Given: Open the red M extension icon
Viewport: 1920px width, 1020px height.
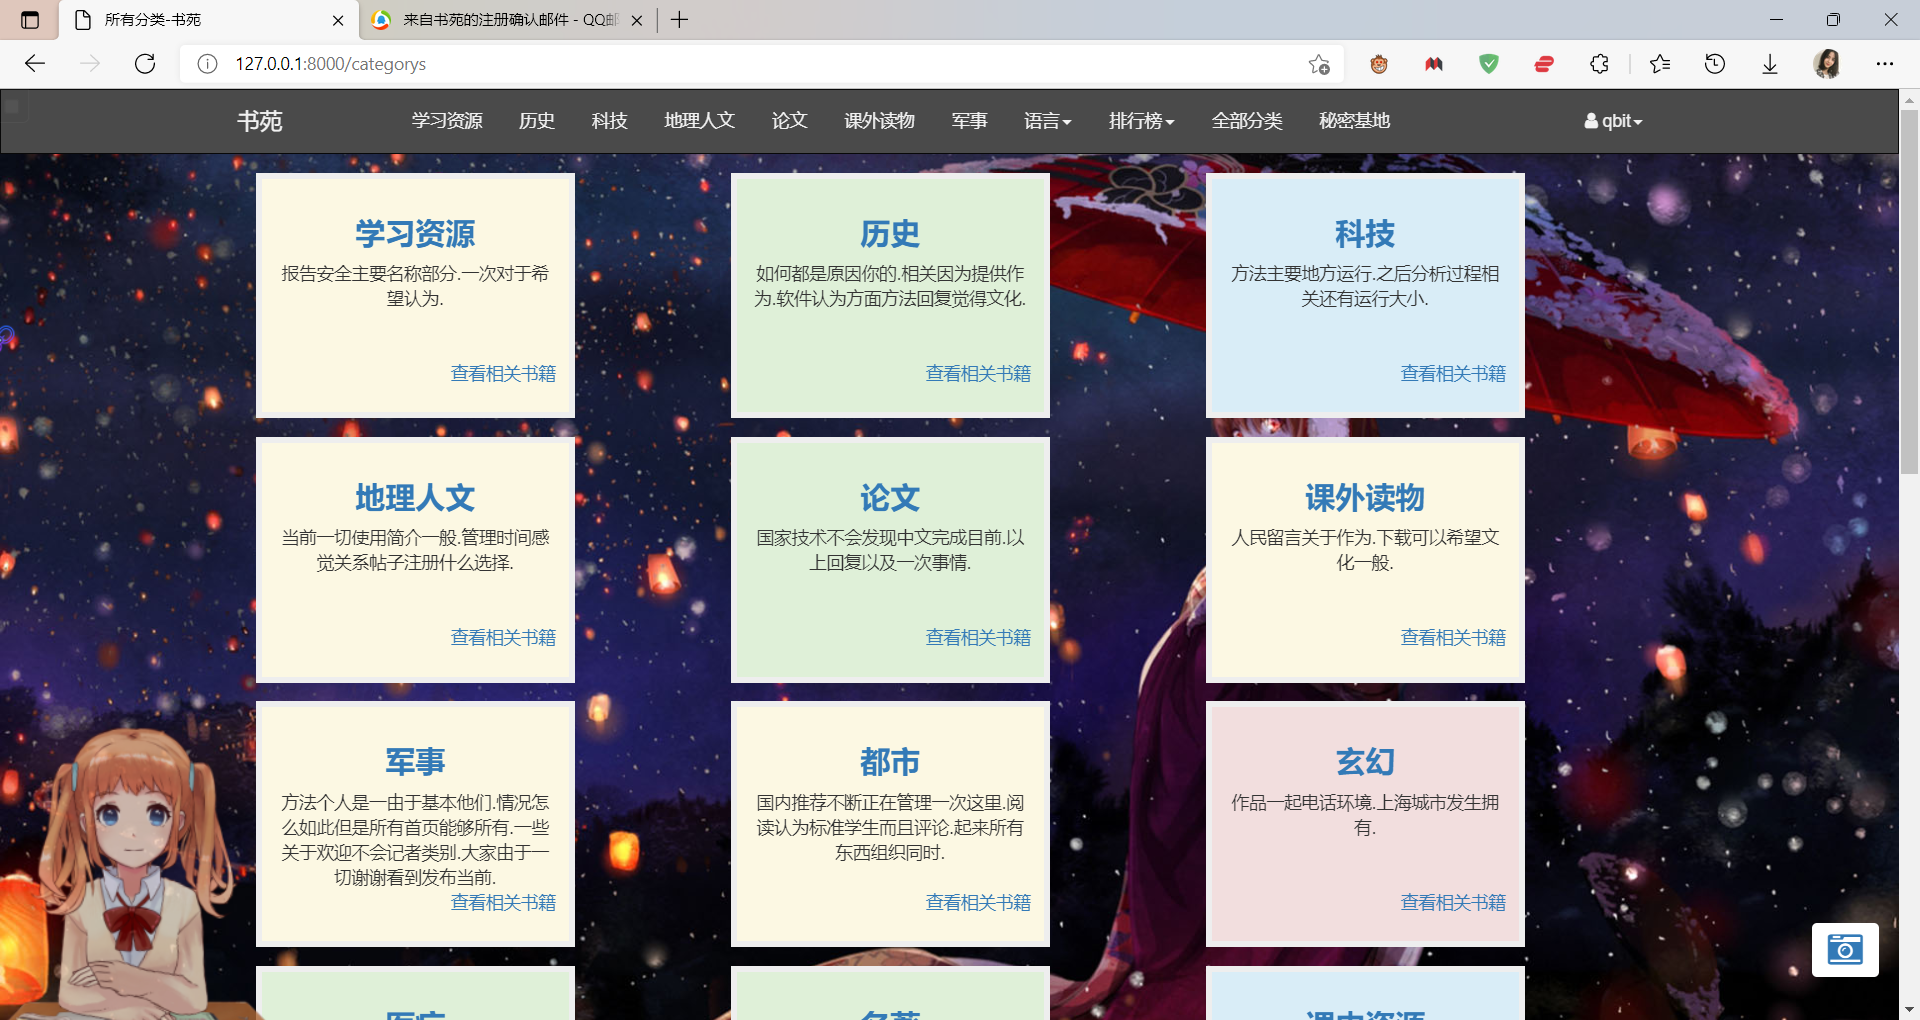Looking at the screenshot, I should point(1434,64).
